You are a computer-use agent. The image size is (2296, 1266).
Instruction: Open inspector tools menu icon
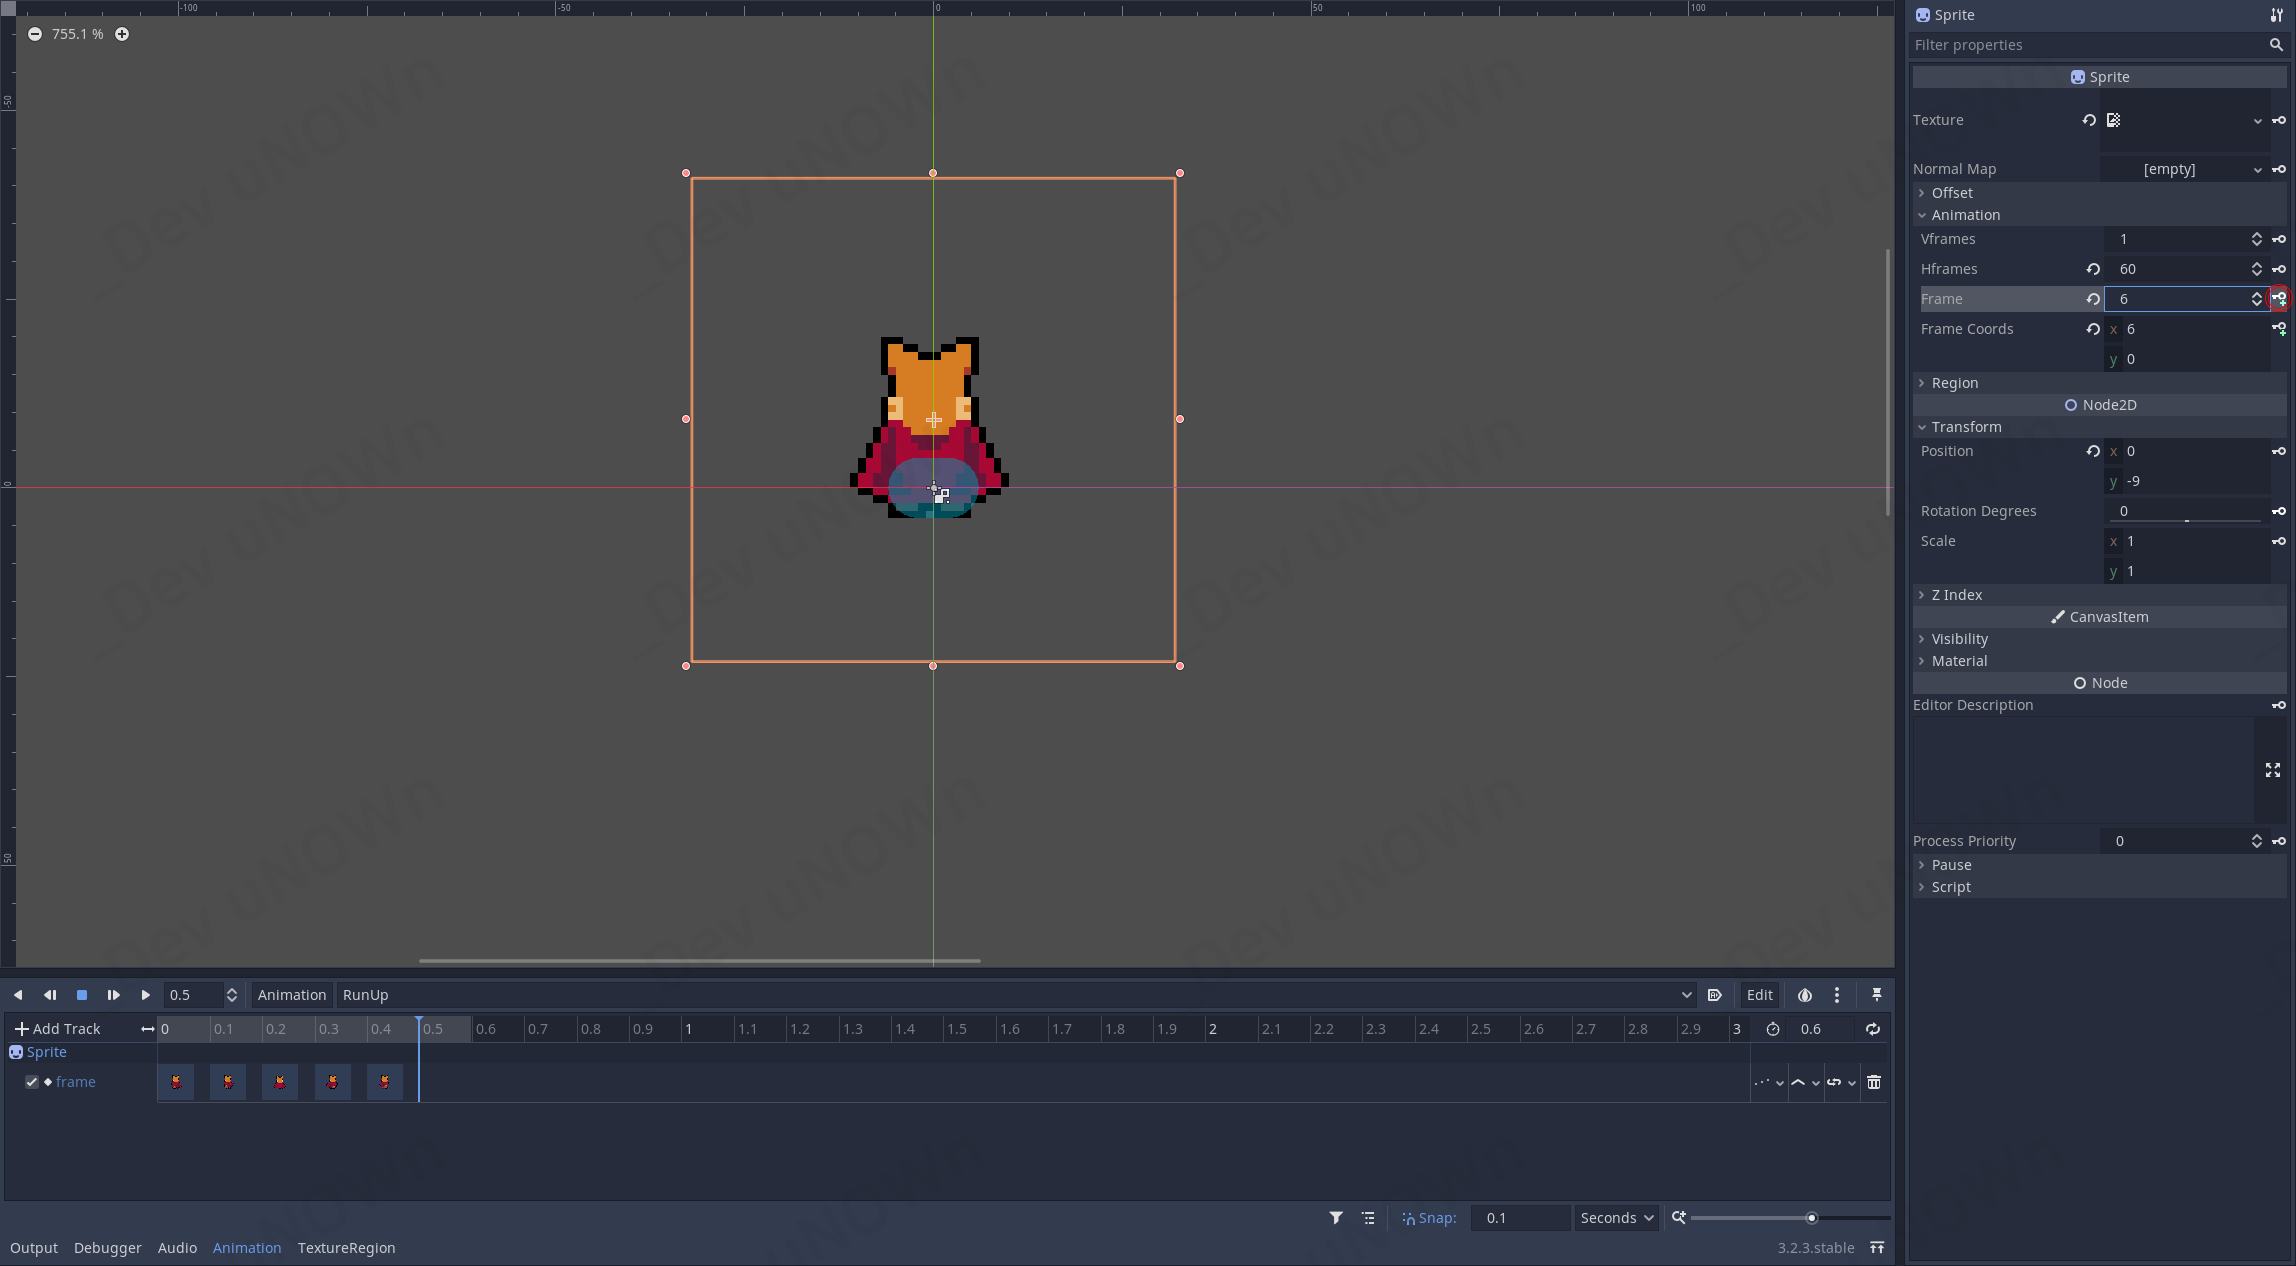(x=2276, y=15)
